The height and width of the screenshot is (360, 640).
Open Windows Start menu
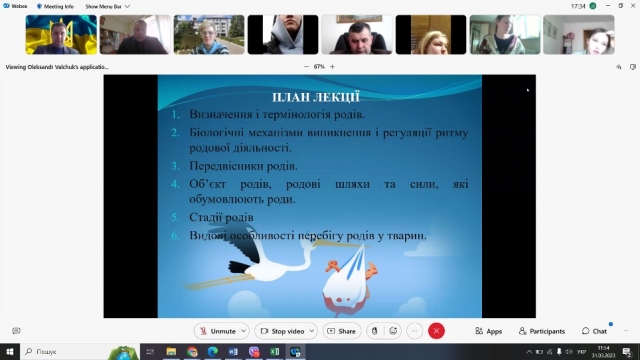(x=10, y=351)
